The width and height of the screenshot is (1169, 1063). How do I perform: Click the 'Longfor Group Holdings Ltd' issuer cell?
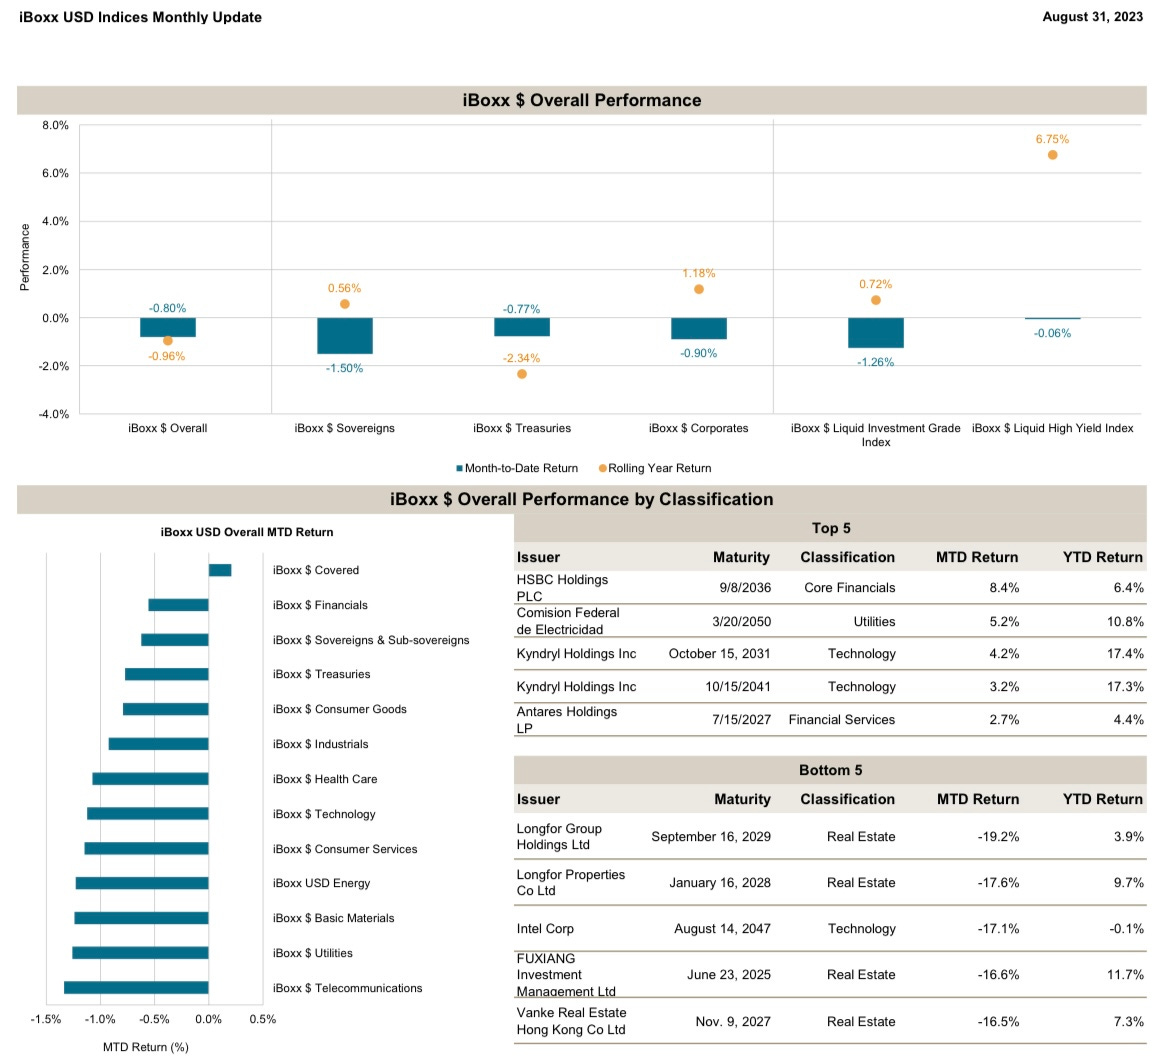(x=559, y=836)
